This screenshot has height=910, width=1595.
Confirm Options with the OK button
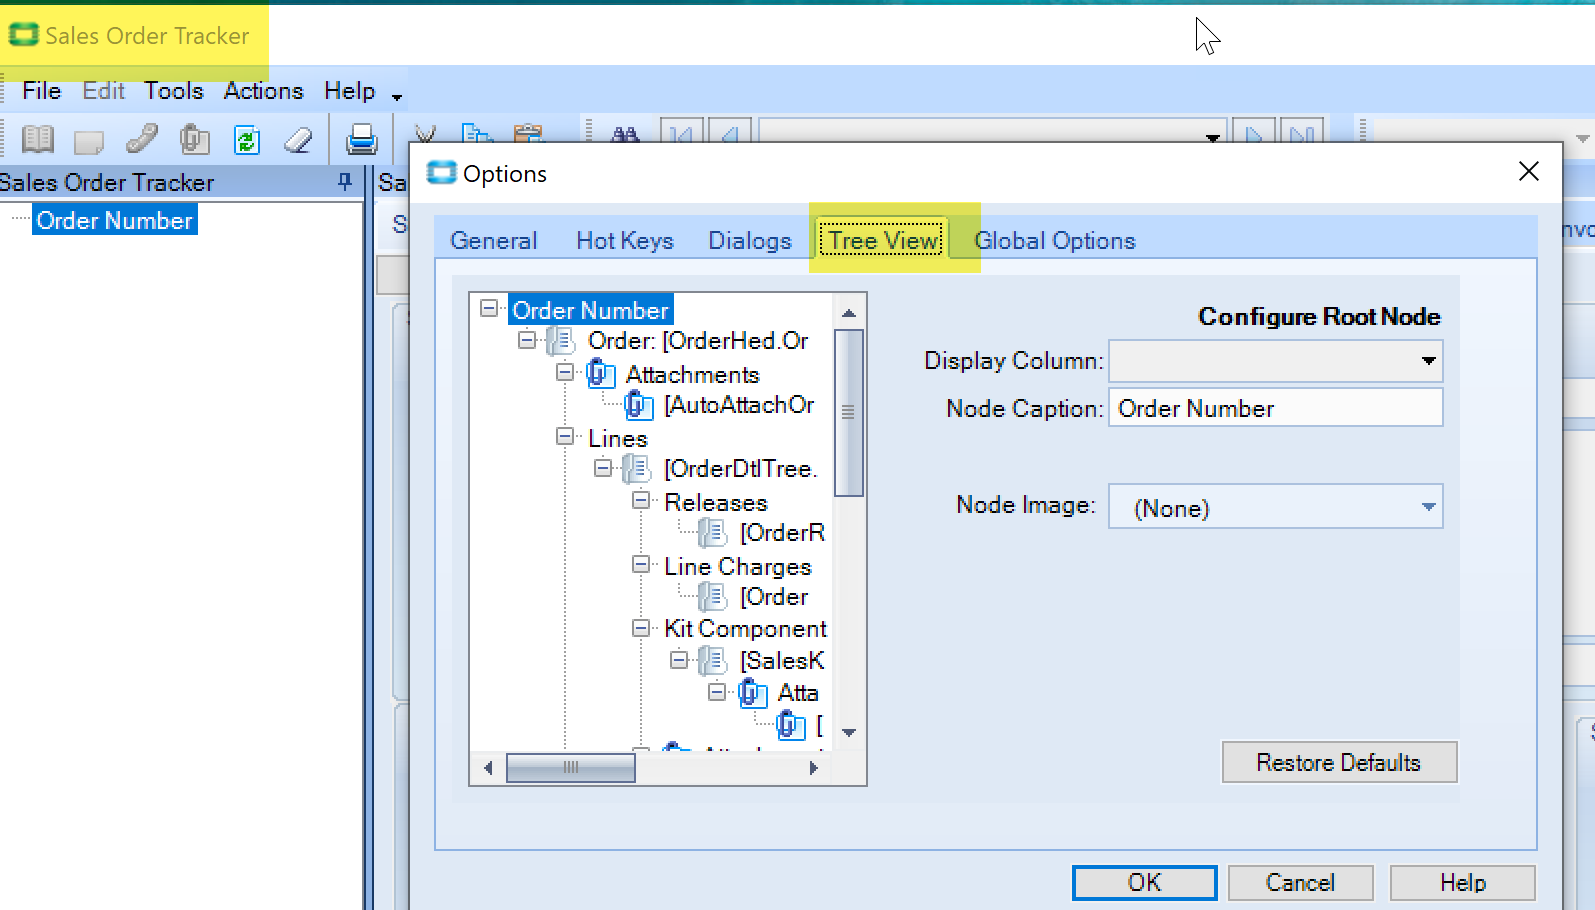(x=1144, y=883)
